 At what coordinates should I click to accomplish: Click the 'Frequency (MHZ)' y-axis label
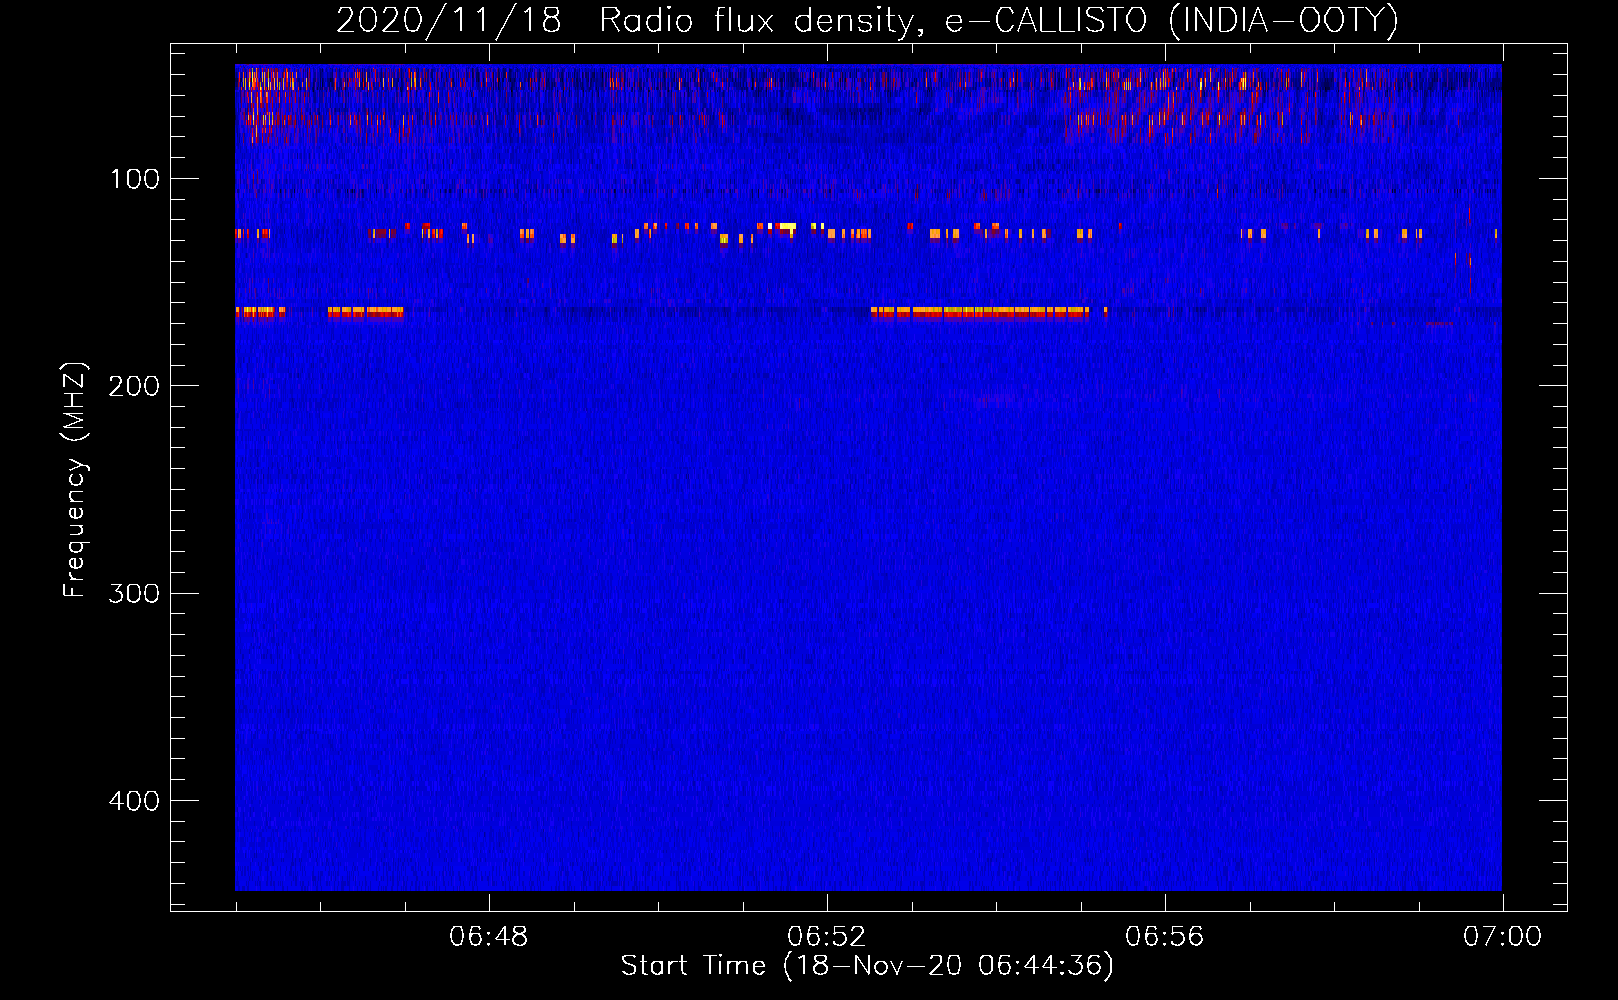[x=75, y=480]
